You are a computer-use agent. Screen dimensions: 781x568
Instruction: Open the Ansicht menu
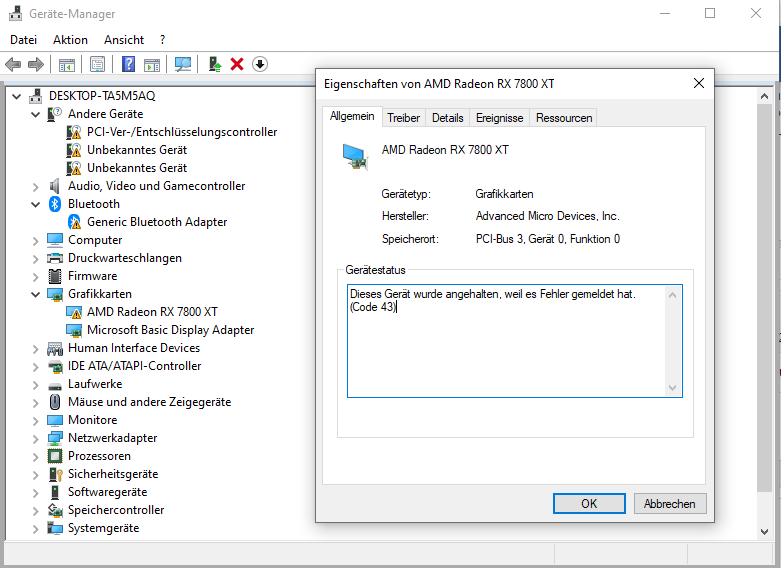coord(124,40)
